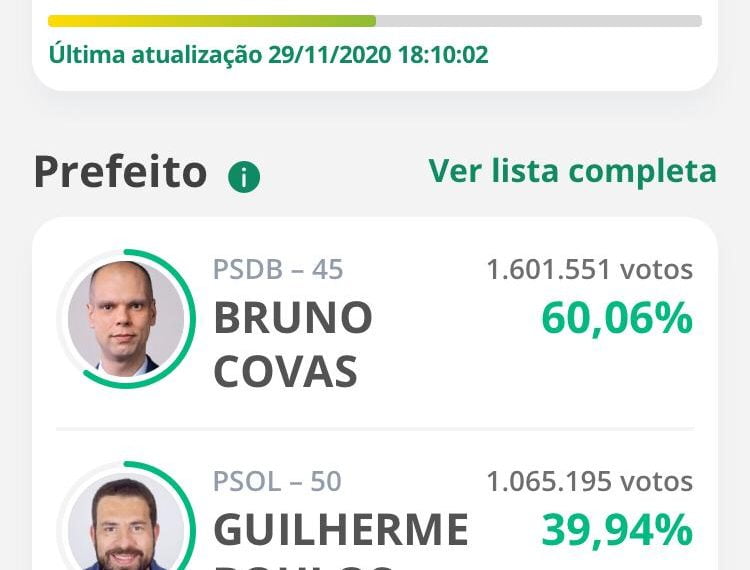Open the info icon beside Prefeito
This screenshot has width=750, height=570.
coord(244,177)
